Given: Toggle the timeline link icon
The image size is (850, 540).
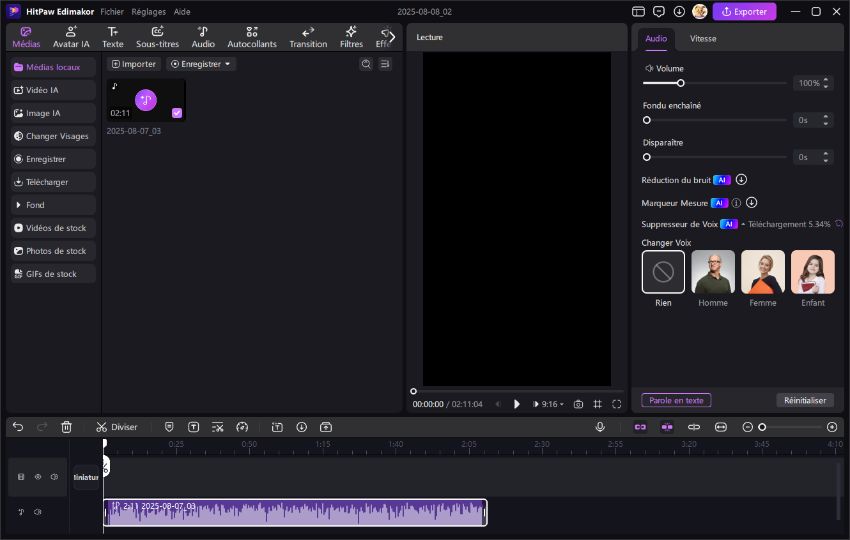Looking at the screenshot, I should [640, 427].
